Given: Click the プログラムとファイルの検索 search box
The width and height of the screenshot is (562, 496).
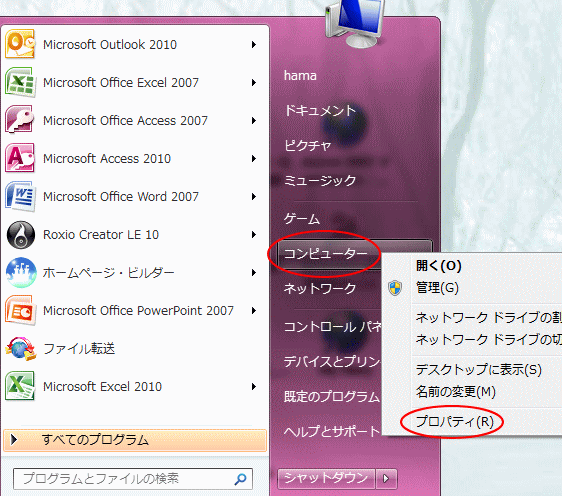Looking at the screenshot, I should point(133,479).
